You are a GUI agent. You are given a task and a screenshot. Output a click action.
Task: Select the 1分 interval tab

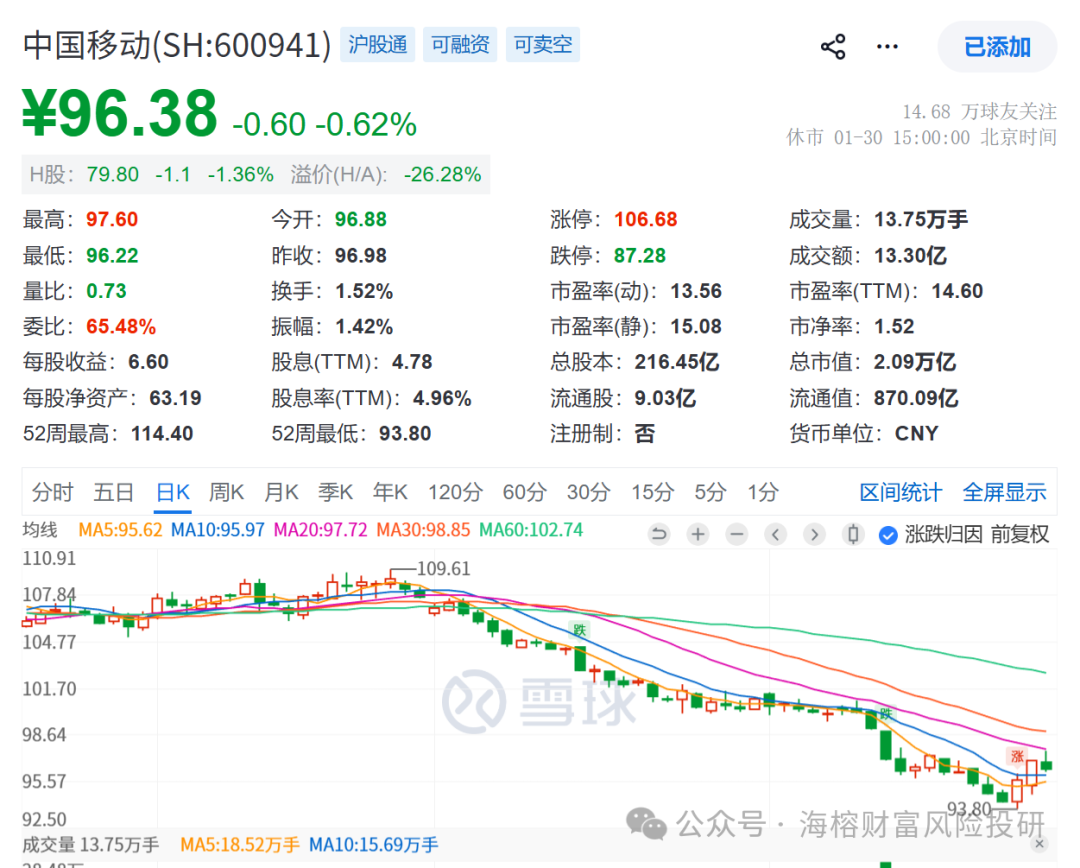coord(764,492)
